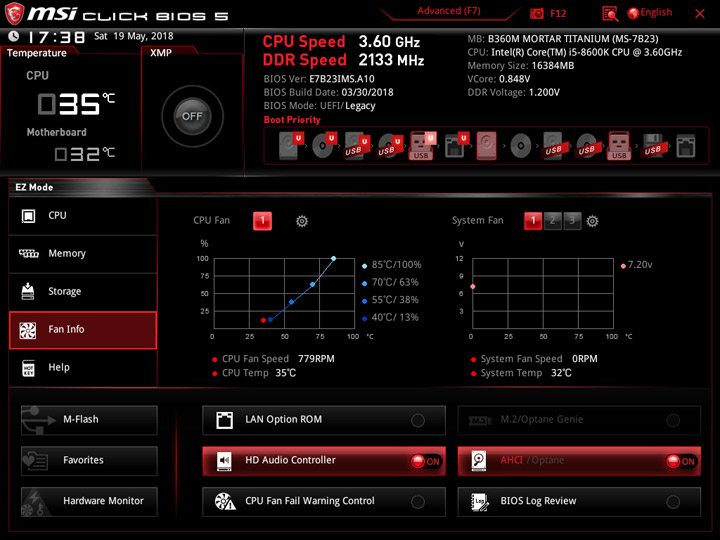The image size is (720, 540).
Task: Open the Help section
Action: tap(83, 368)
